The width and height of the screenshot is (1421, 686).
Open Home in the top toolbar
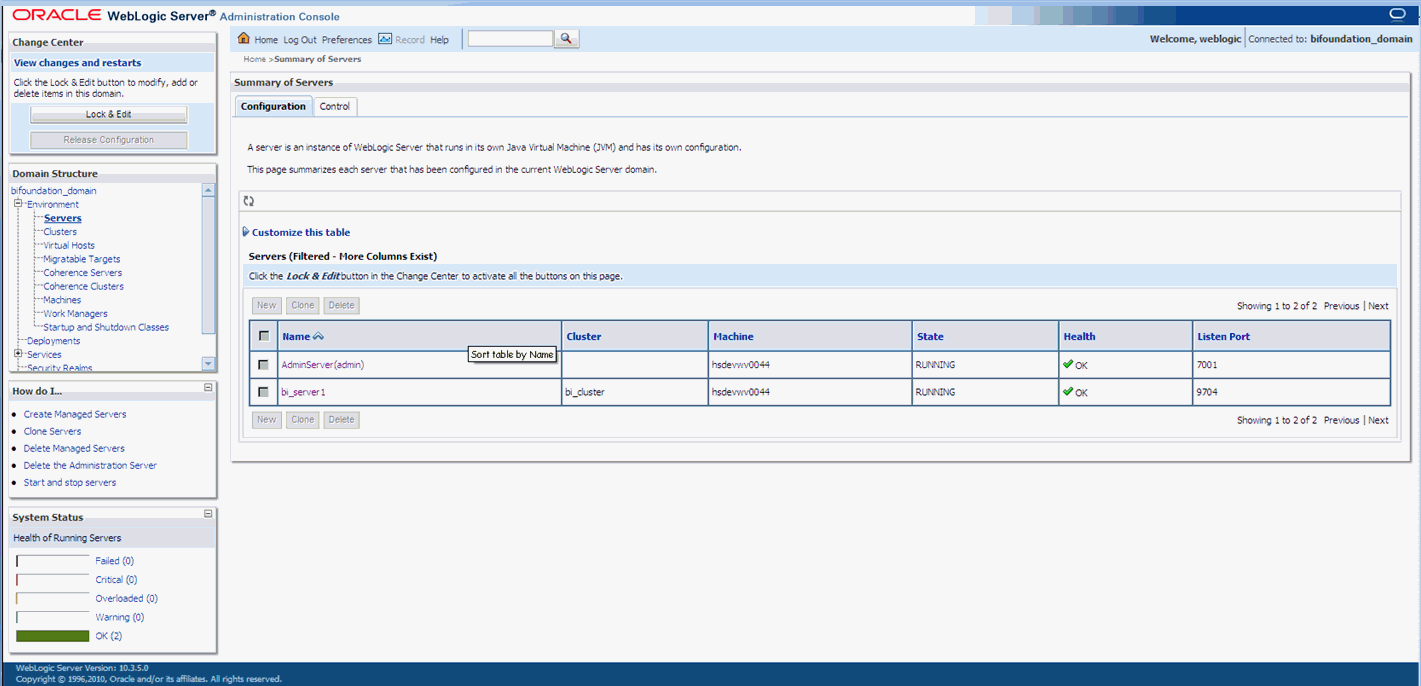pyautogui.click(x=266, y=40)
